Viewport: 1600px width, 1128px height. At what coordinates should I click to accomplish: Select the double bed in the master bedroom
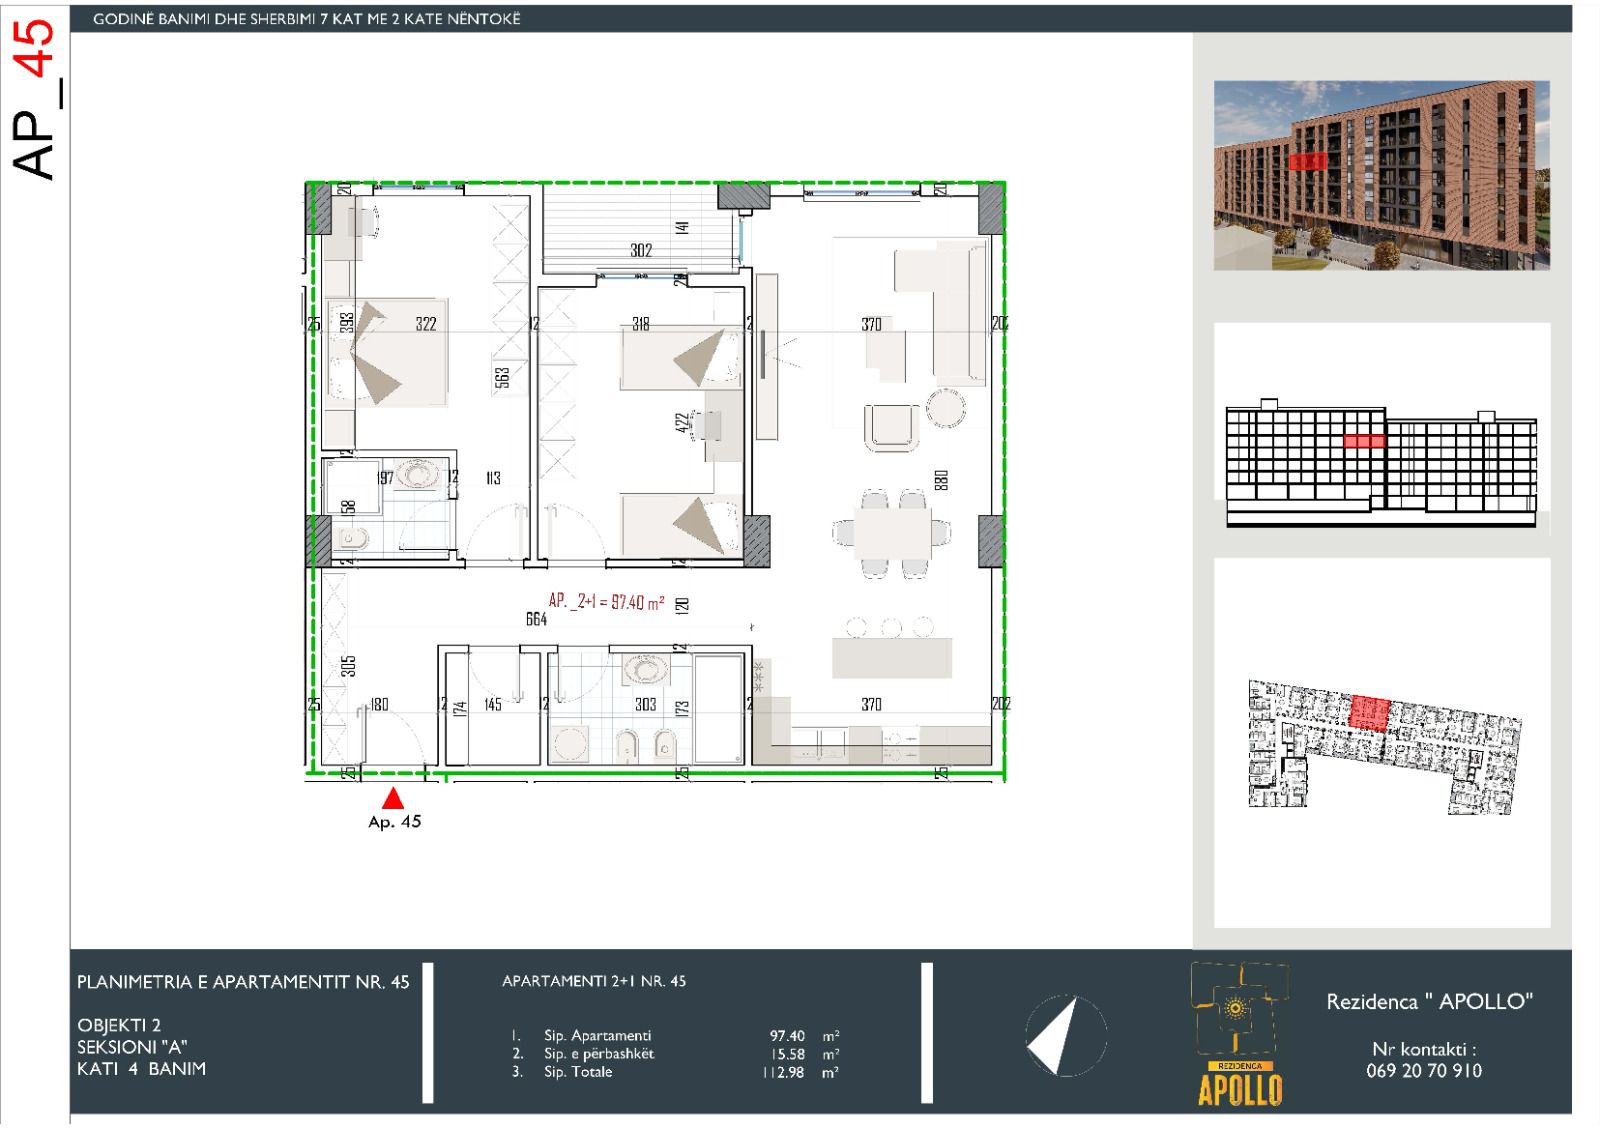coord(387,354)
